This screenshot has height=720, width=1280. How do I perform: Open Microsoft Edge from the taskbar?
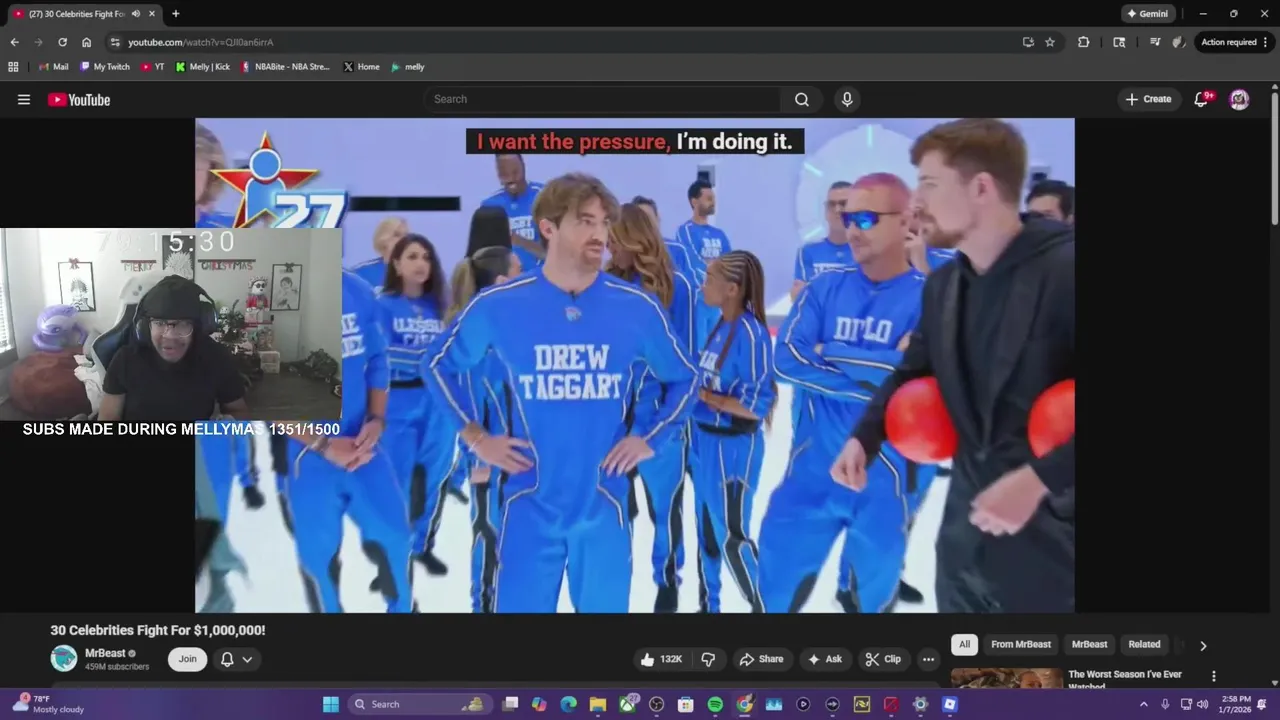[x=569, y=704]
